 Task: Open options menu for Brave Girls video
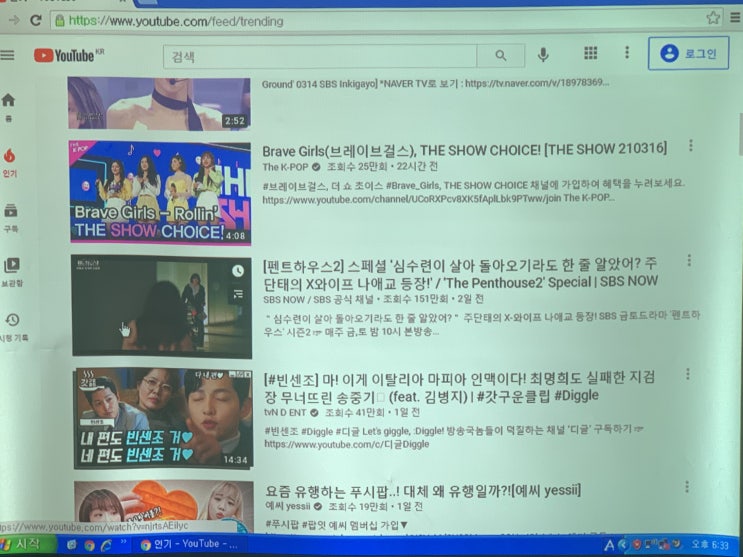pos(690,146)
